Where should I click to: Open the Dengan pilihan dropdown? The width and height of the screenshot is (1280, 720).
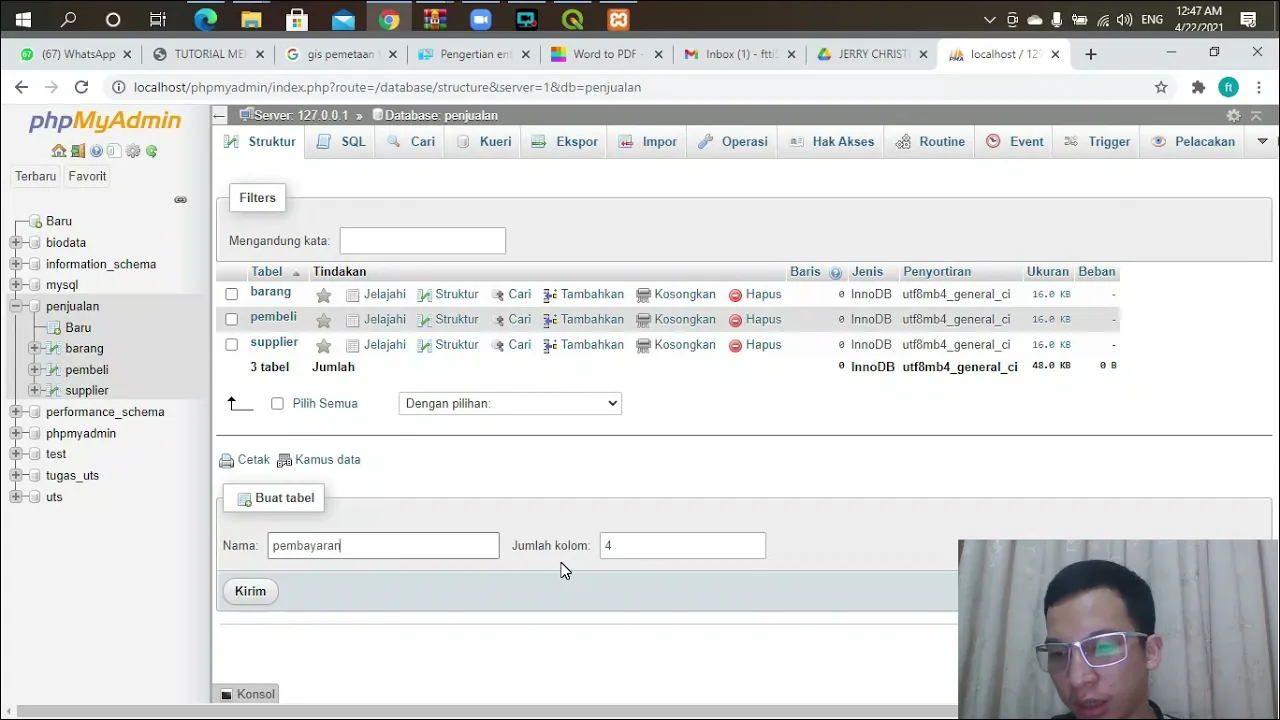click(x=510, y=403)
